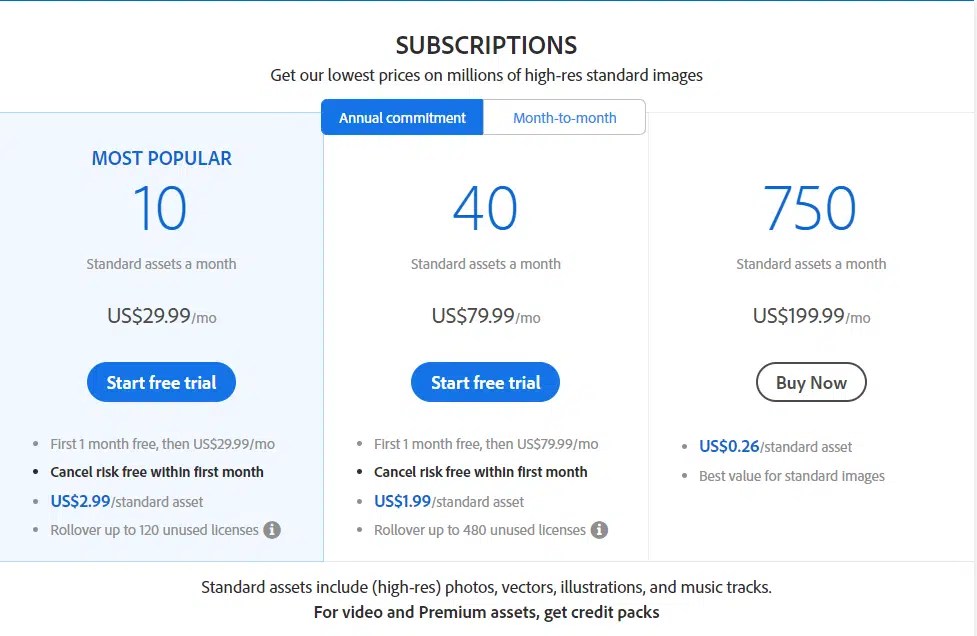977x636 pixels.
Task: Switch to the Month-to-month tab
Action: [565, 117]
